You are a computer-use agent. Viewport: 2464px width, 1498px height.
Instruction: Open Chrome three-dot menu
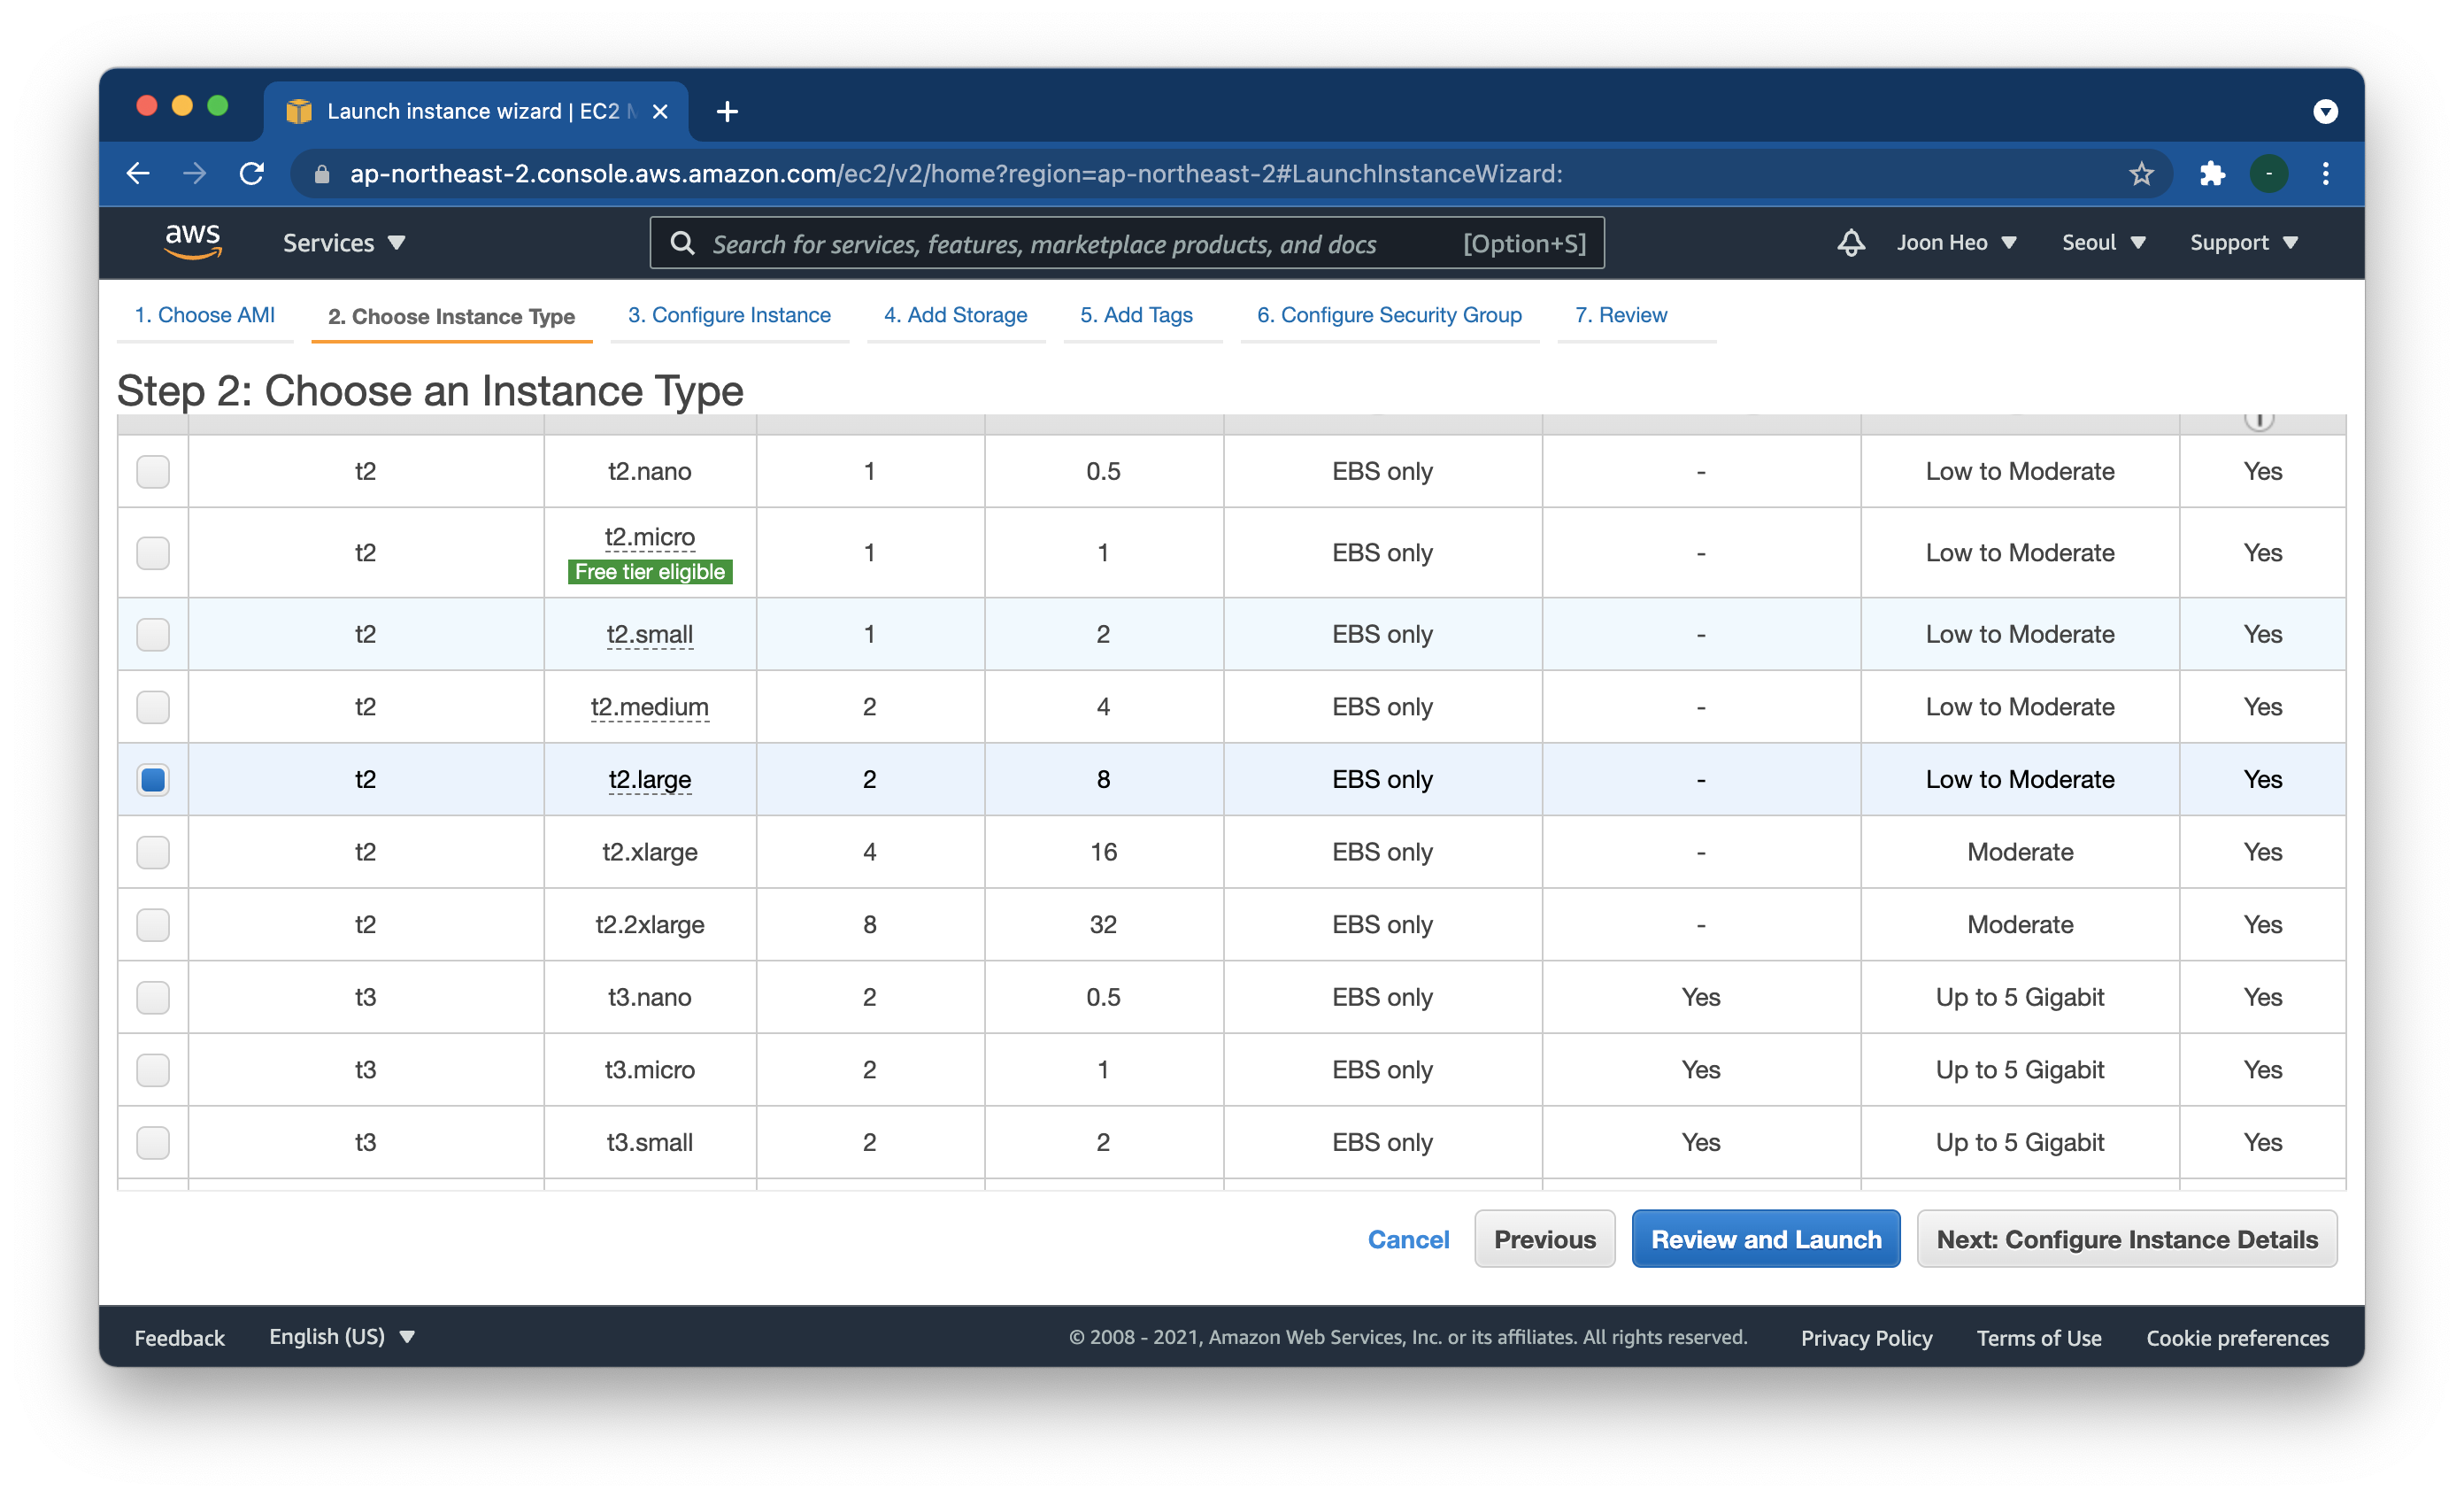[2325, 174]
